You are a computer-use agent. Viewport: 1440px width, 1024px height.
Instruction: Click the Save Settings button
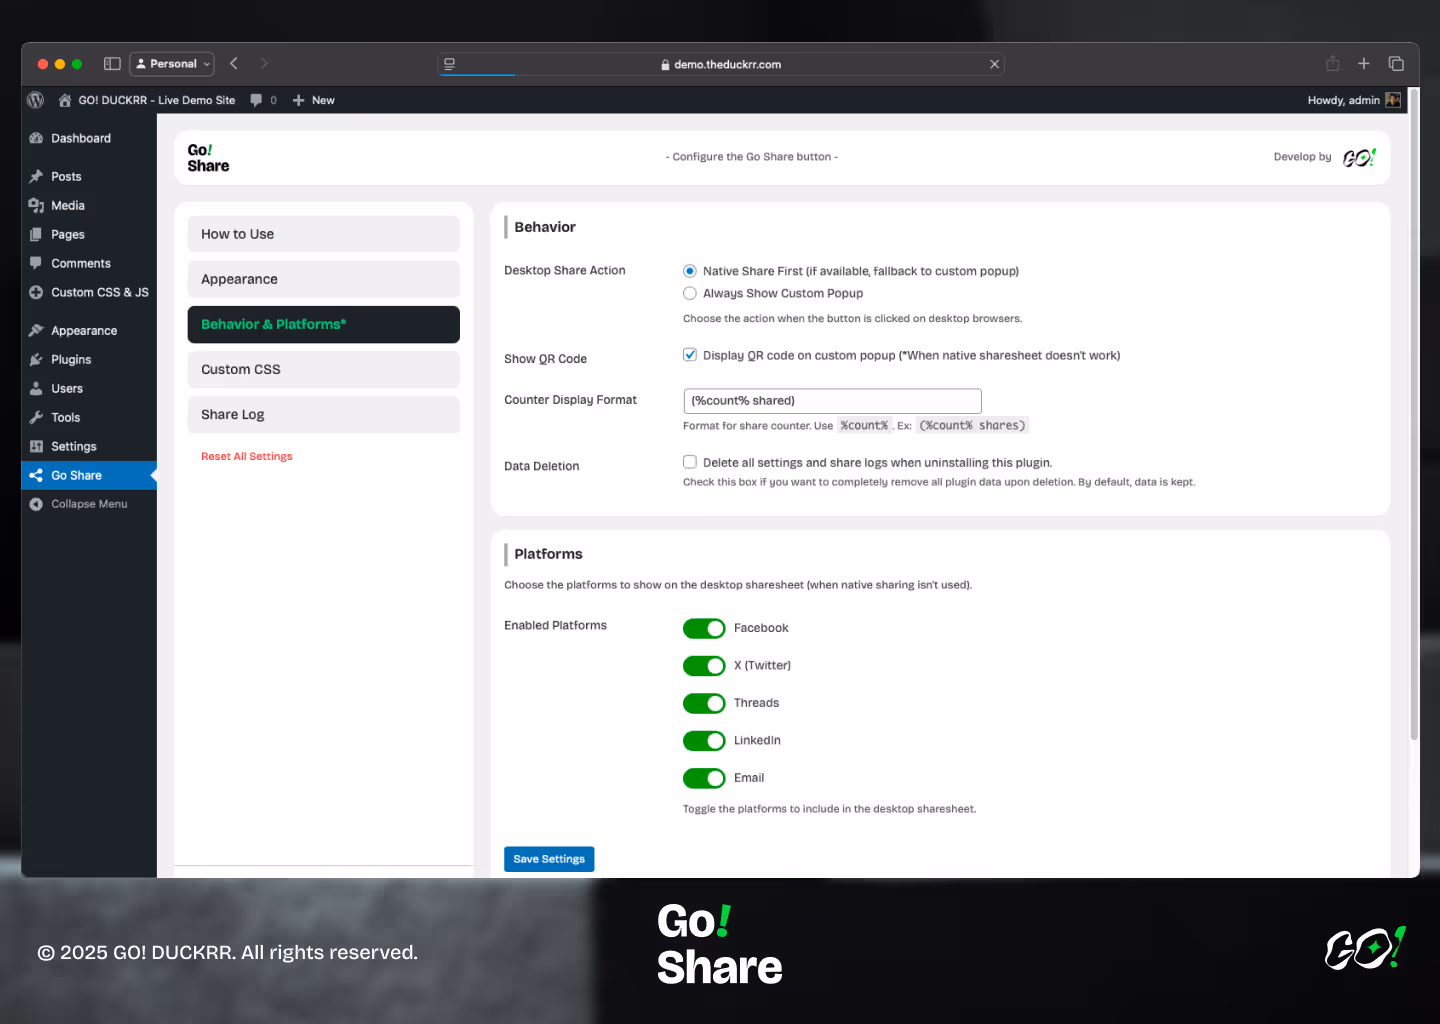coord(549,859)
